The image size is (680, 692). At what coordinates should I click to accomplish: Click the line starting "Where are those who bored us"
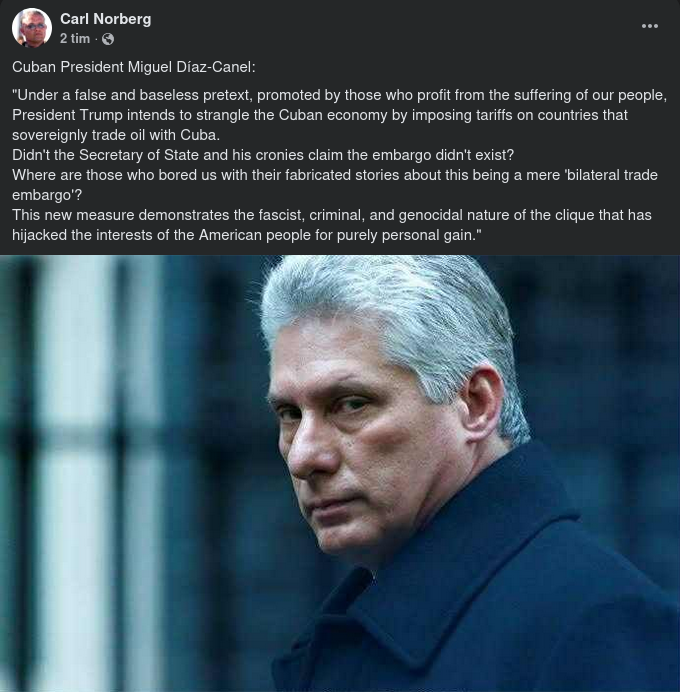click(334, 175)
